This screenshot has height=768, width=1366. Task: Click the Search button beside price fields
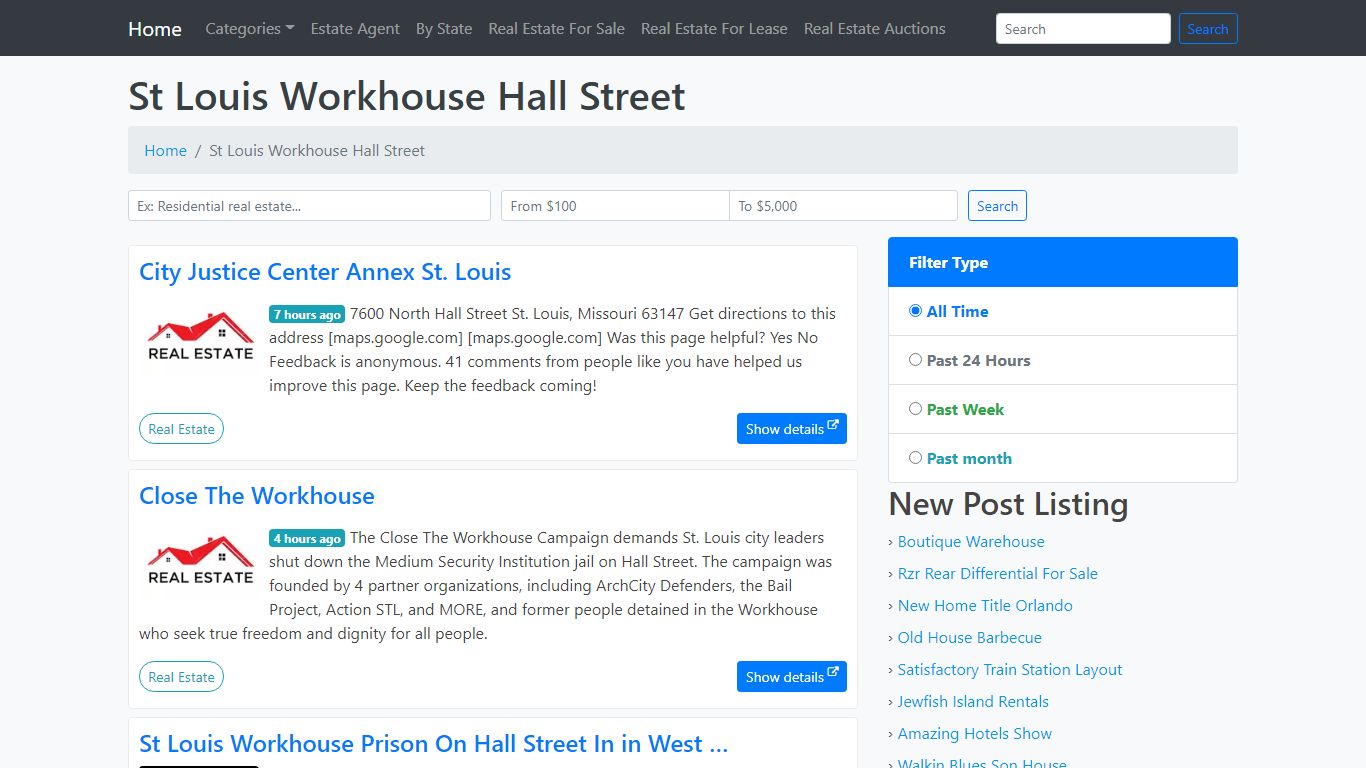tap(997, 206)
